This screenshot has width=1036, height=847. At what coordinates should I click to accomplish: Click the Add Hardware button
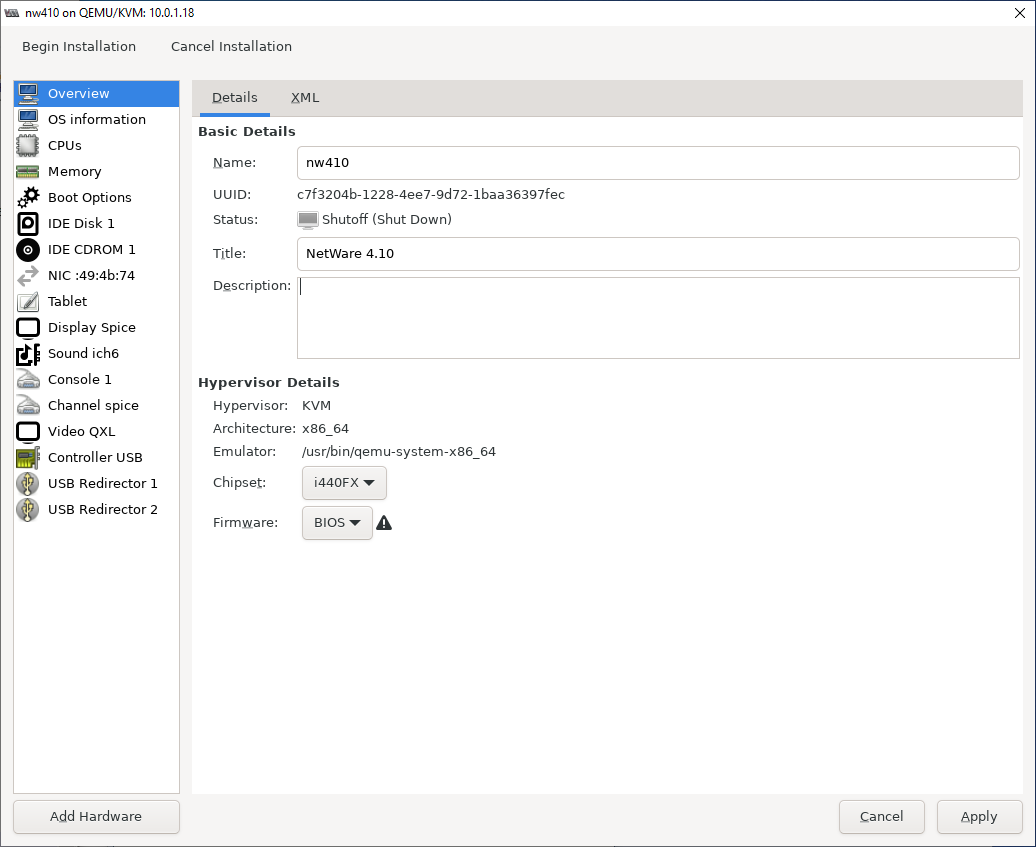96,817
